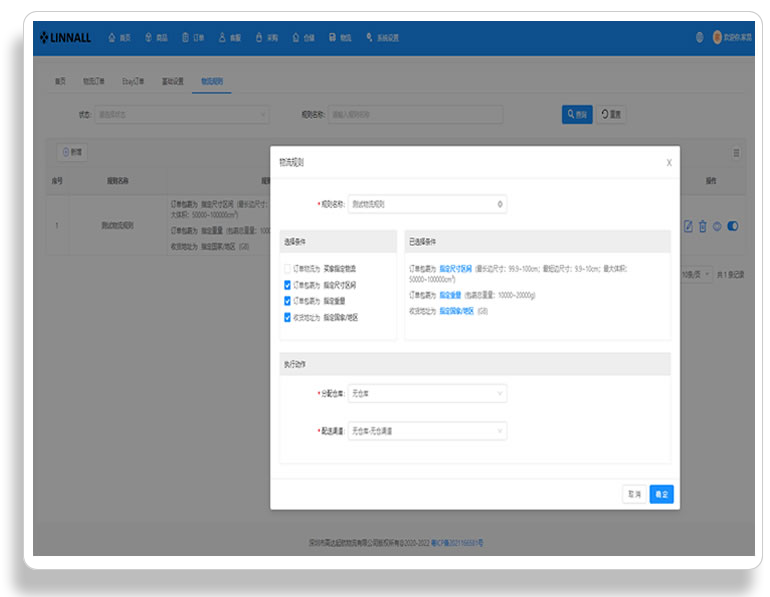
Task: Switch to the Ebay orders tab
Action: pyautogui.click(x=133, y=81)
